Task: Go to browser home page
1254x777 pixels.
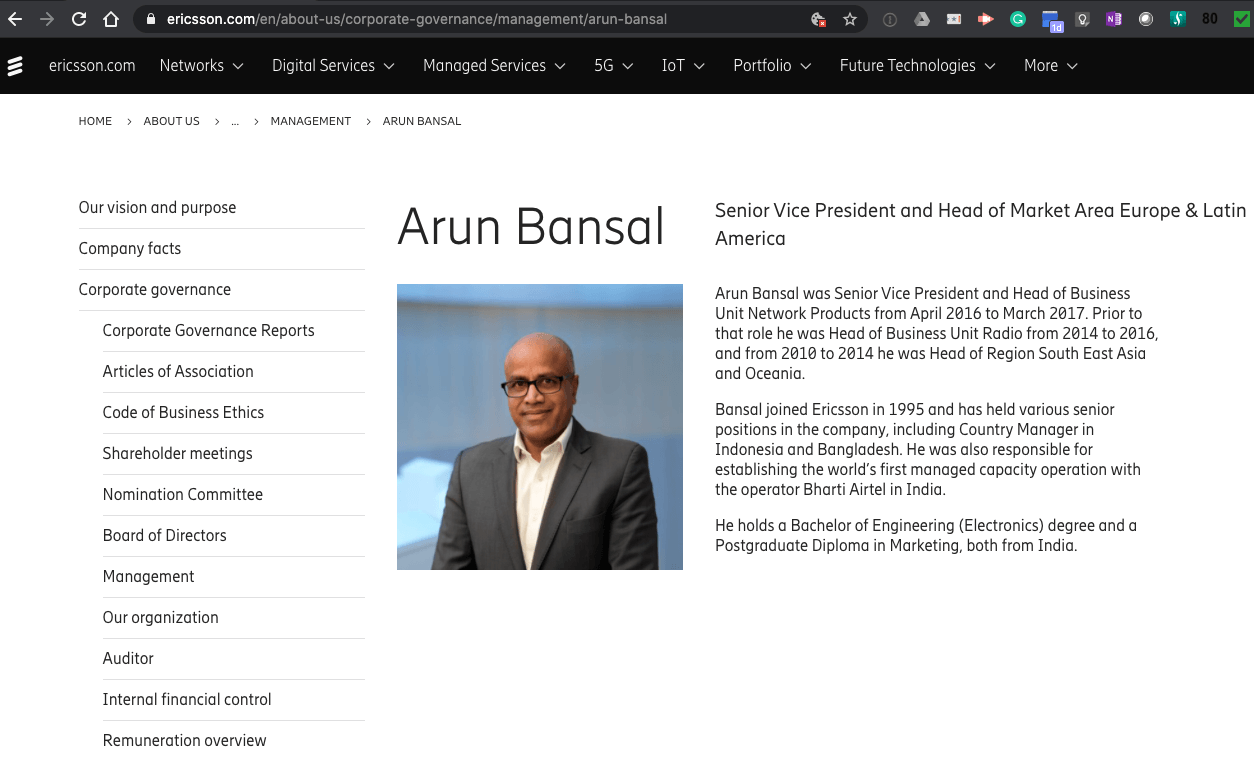Action: tap(110, 18)
